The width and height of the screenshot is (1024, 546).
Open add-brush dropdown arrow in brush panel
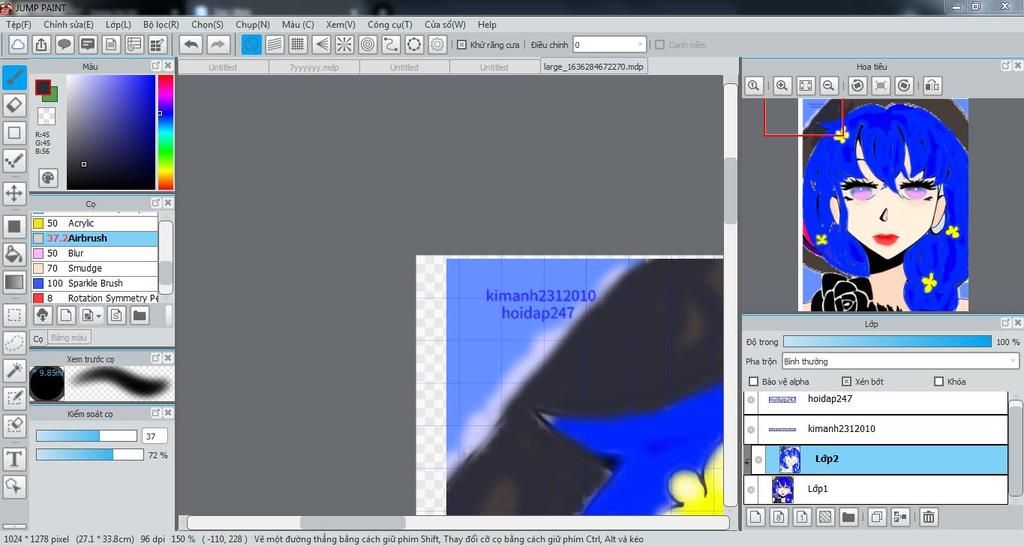point(99,316)
